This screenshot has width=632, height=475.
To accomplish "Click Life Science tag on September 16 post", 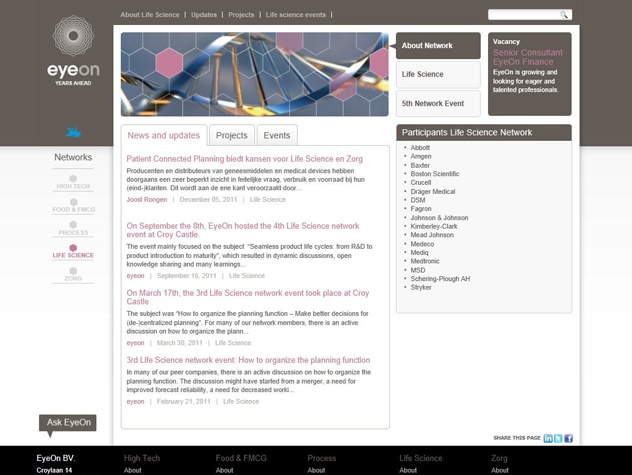I will [x=247, y=276].
